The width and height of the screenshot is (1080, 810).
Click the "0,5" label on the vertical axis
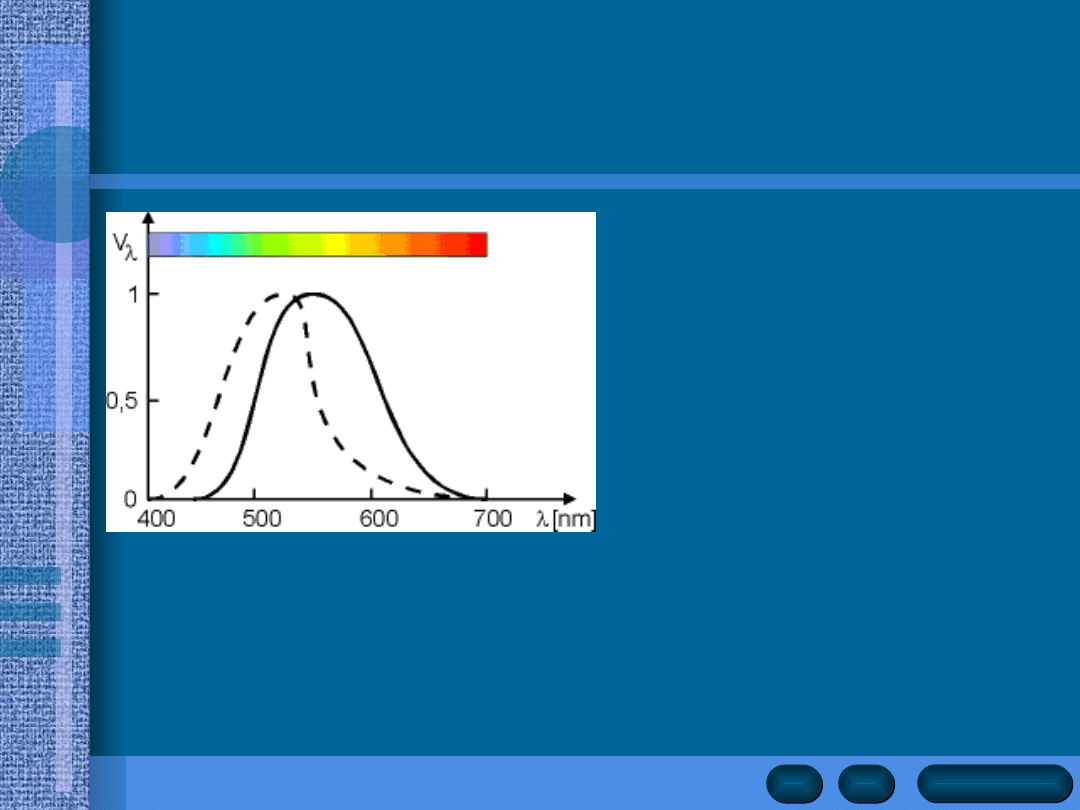[123, 400]
